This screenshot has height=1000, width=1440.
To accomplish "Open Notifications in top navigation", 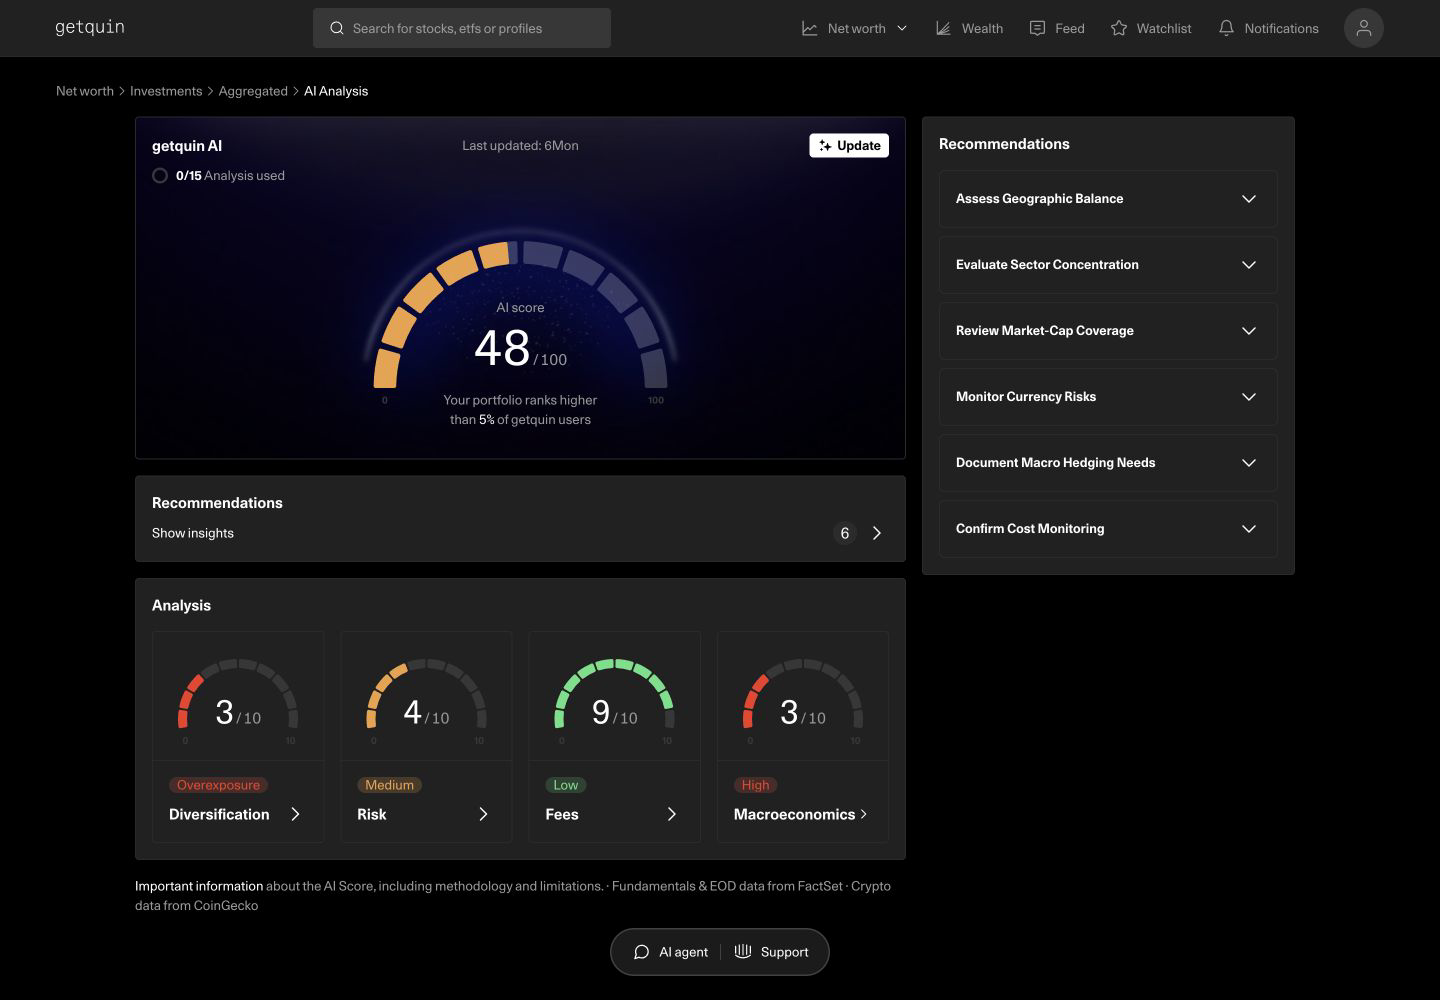I will tap(1268, 28).
